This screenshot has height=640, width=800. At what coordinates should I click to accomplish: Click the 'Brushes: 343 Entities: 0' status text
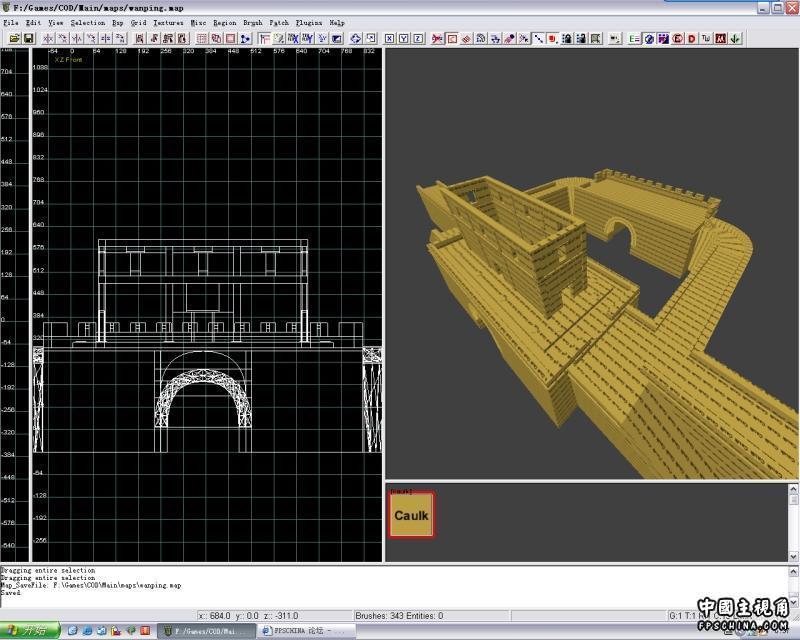(x=399, y=616)
